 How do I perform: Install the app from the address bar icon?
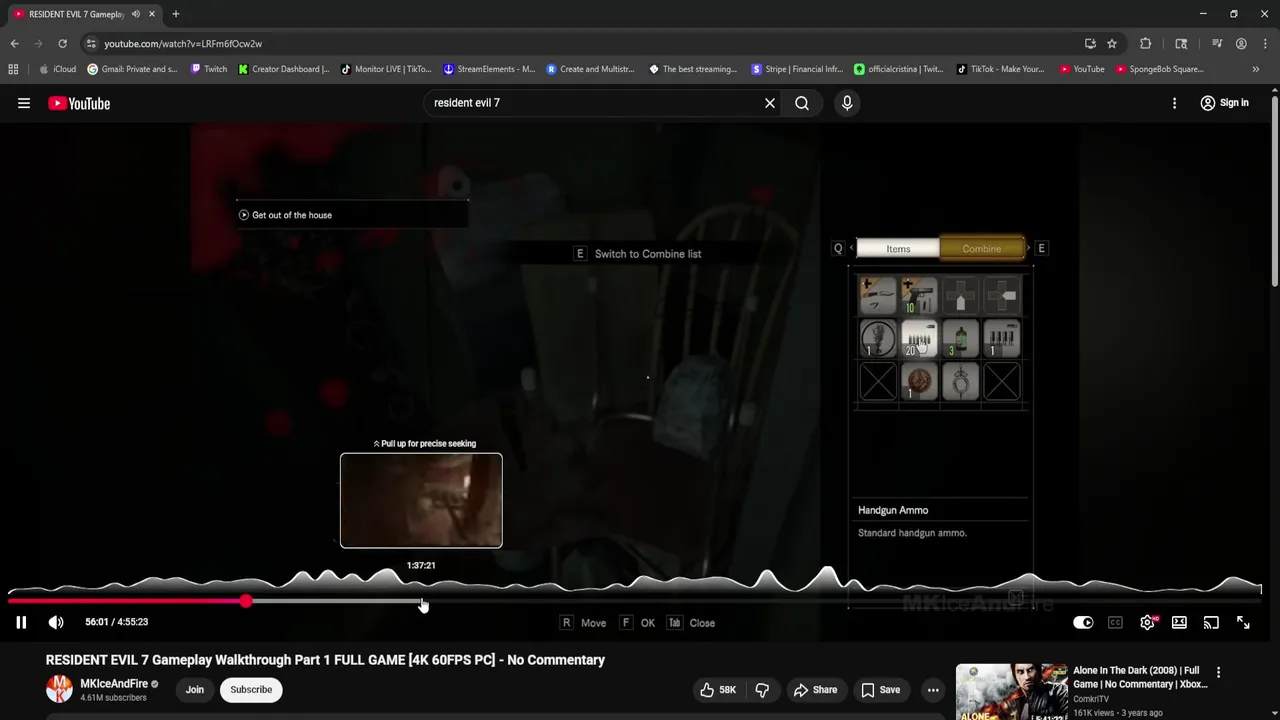(x=1090, y=44)
